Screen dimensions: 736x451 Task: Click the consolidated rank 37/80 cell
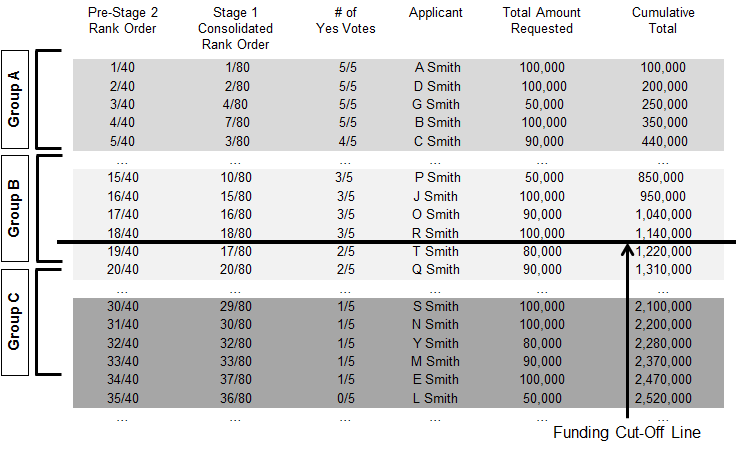pyautogui.click(x=235, y=381)
